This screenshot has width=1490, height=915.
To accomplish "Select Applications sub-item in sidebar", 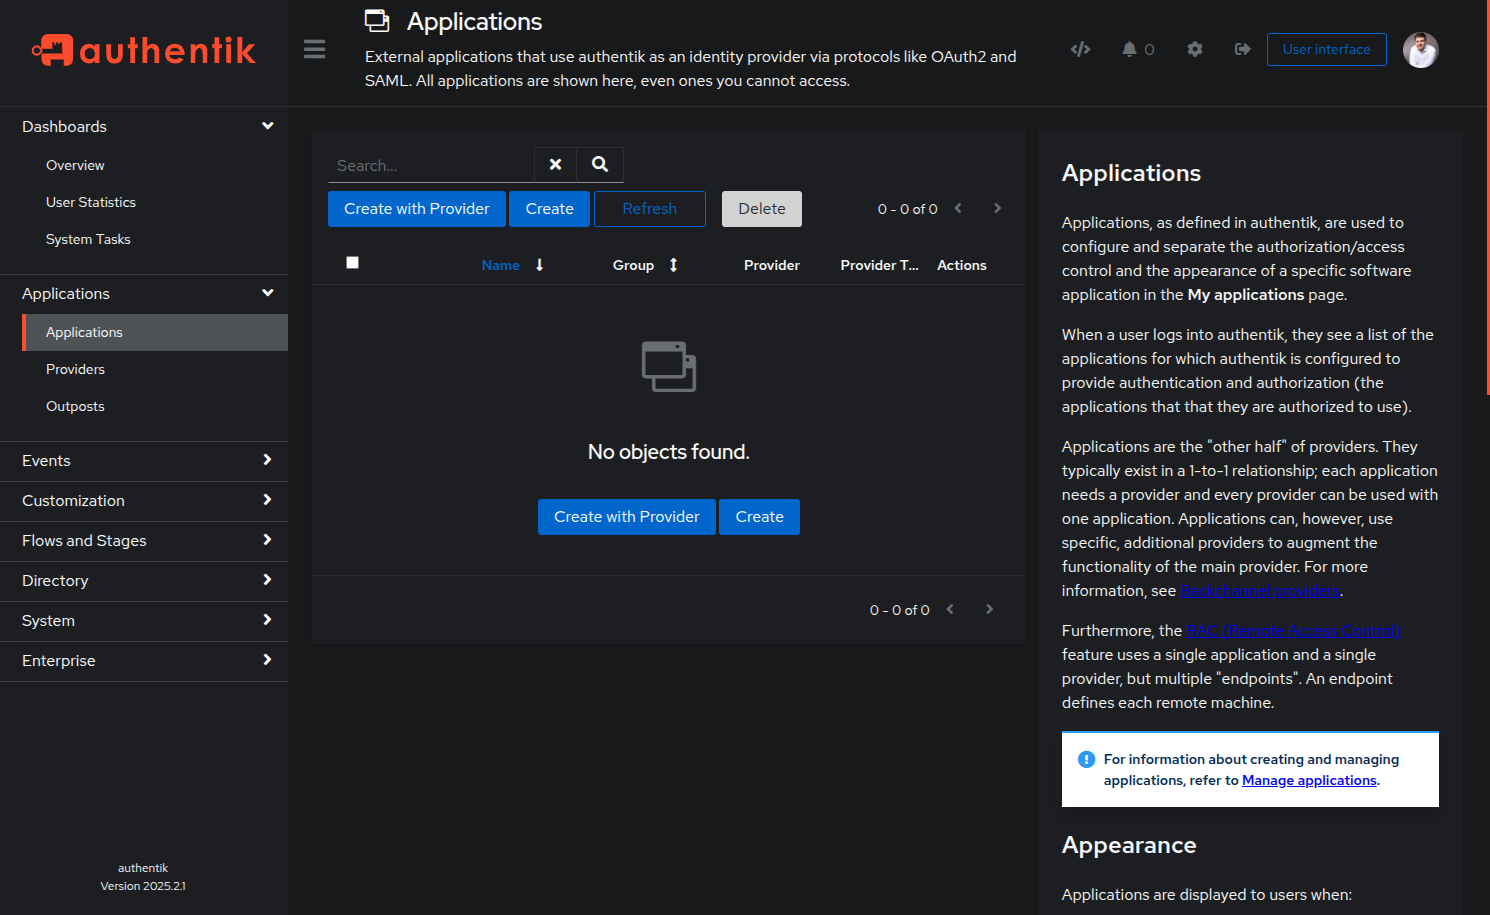I will (x=155, y=333).
